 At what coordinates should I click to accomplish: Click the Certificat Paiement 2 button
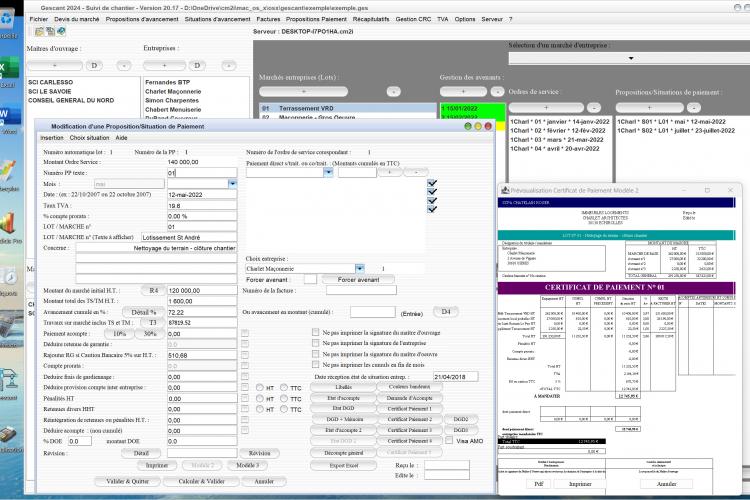pos(409,419)
